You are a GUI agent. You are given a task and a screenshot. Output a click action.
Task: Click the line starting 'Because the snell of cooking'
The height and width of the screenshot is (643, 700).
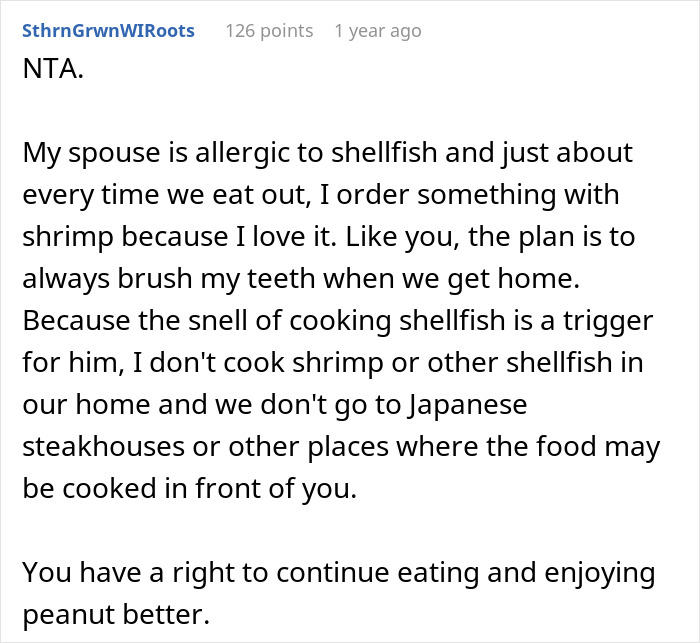(338, 321)
